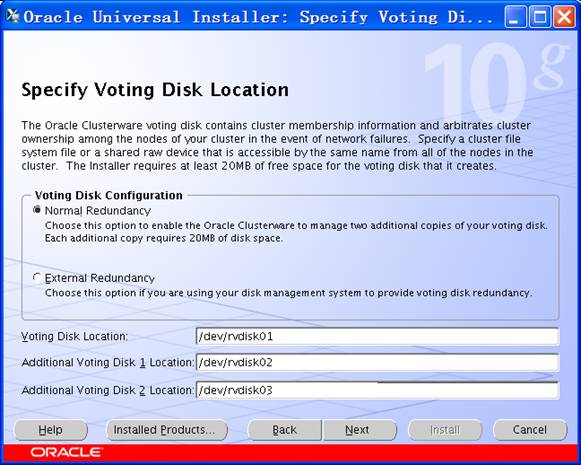581x465 pixels.
Task: Click the 'Voting Disk Configuration' group label
Action: click(x=109, y=195)
